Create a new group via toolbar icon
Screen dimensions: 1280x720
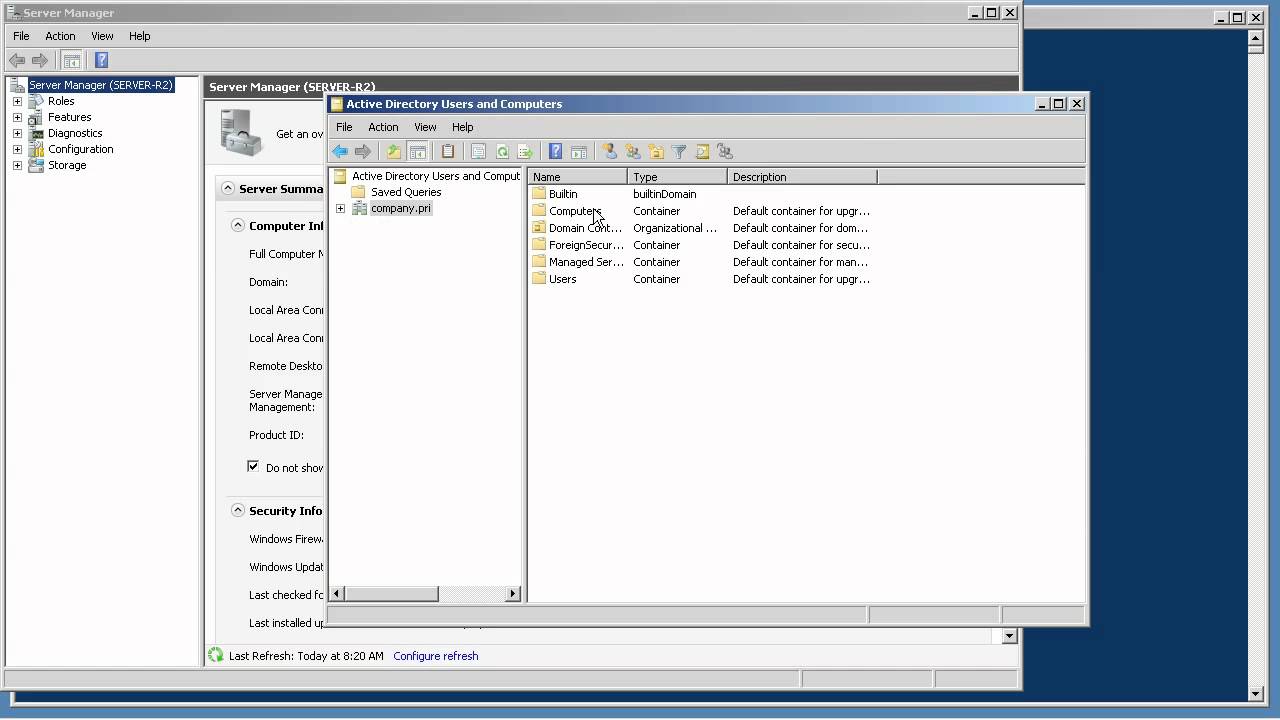[633, 152]
